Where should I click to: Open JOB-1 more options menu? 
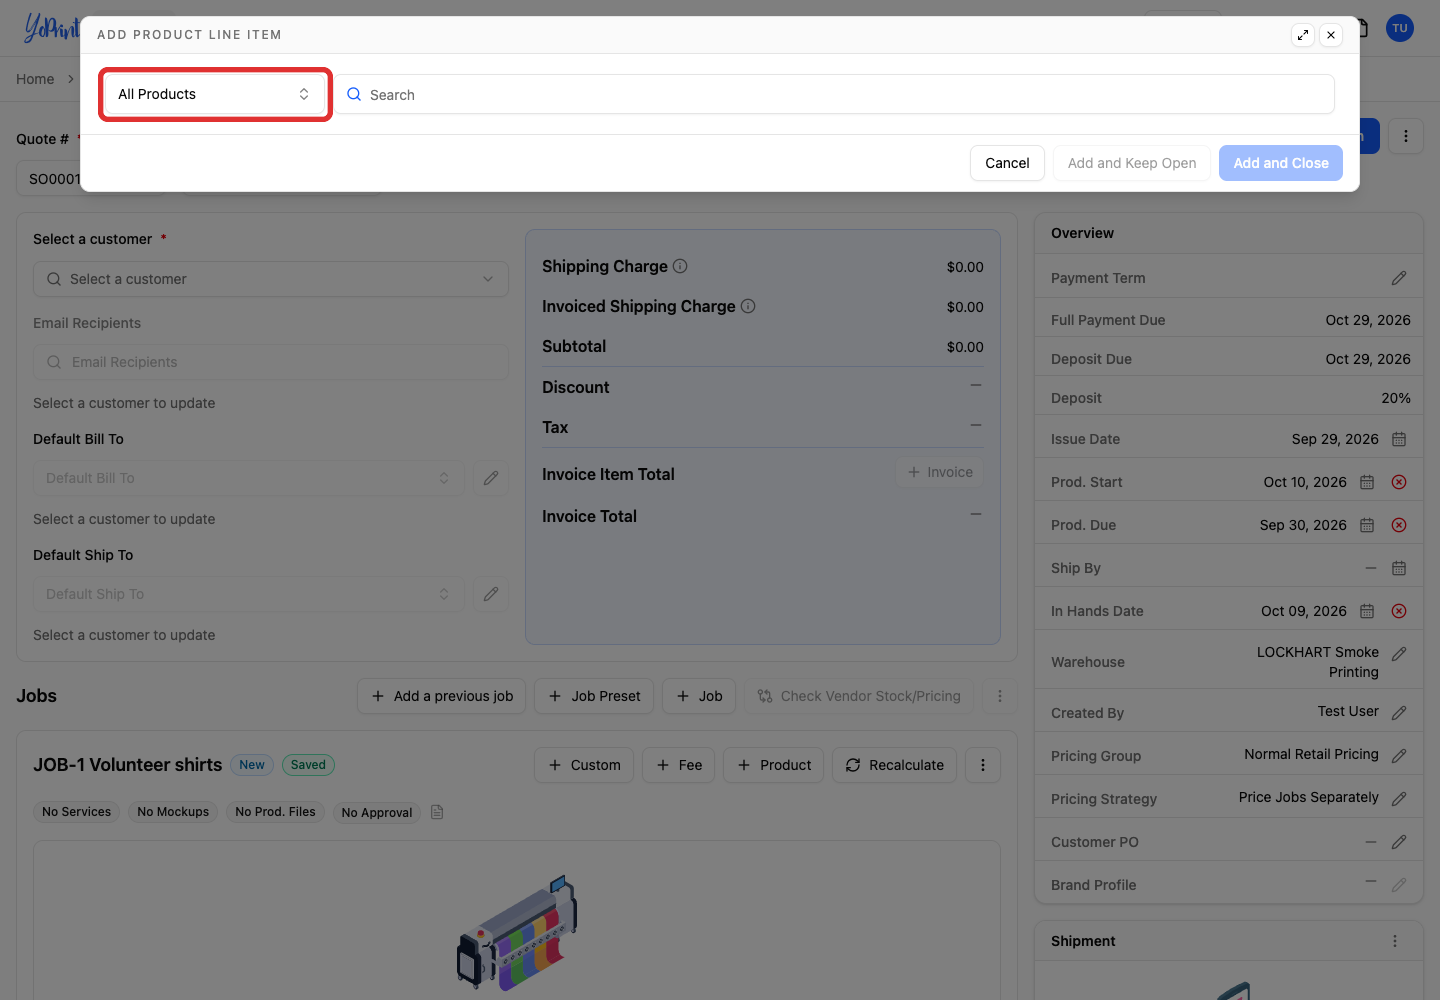point(983,765)
